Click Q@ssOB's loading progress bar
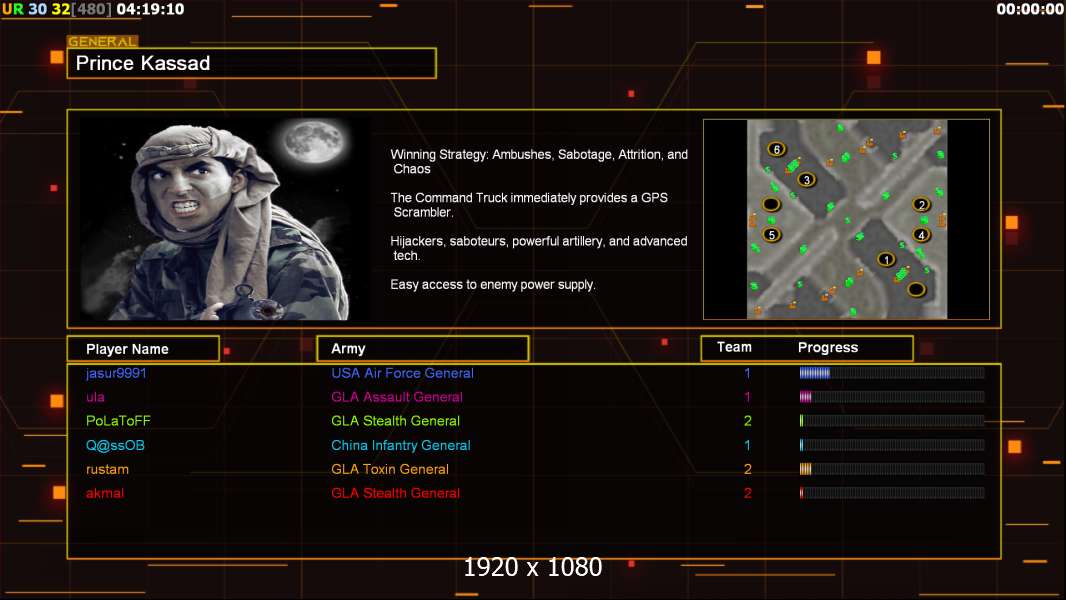Viewport: 1066px width, 600px height. [892, 445]
